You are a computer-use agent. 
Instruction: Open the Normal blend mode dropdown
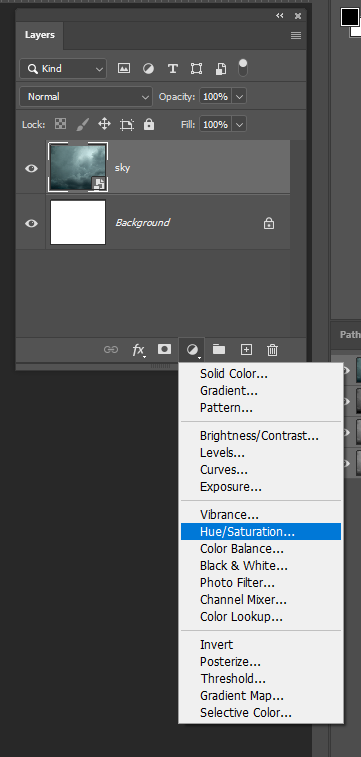(86, 97)
